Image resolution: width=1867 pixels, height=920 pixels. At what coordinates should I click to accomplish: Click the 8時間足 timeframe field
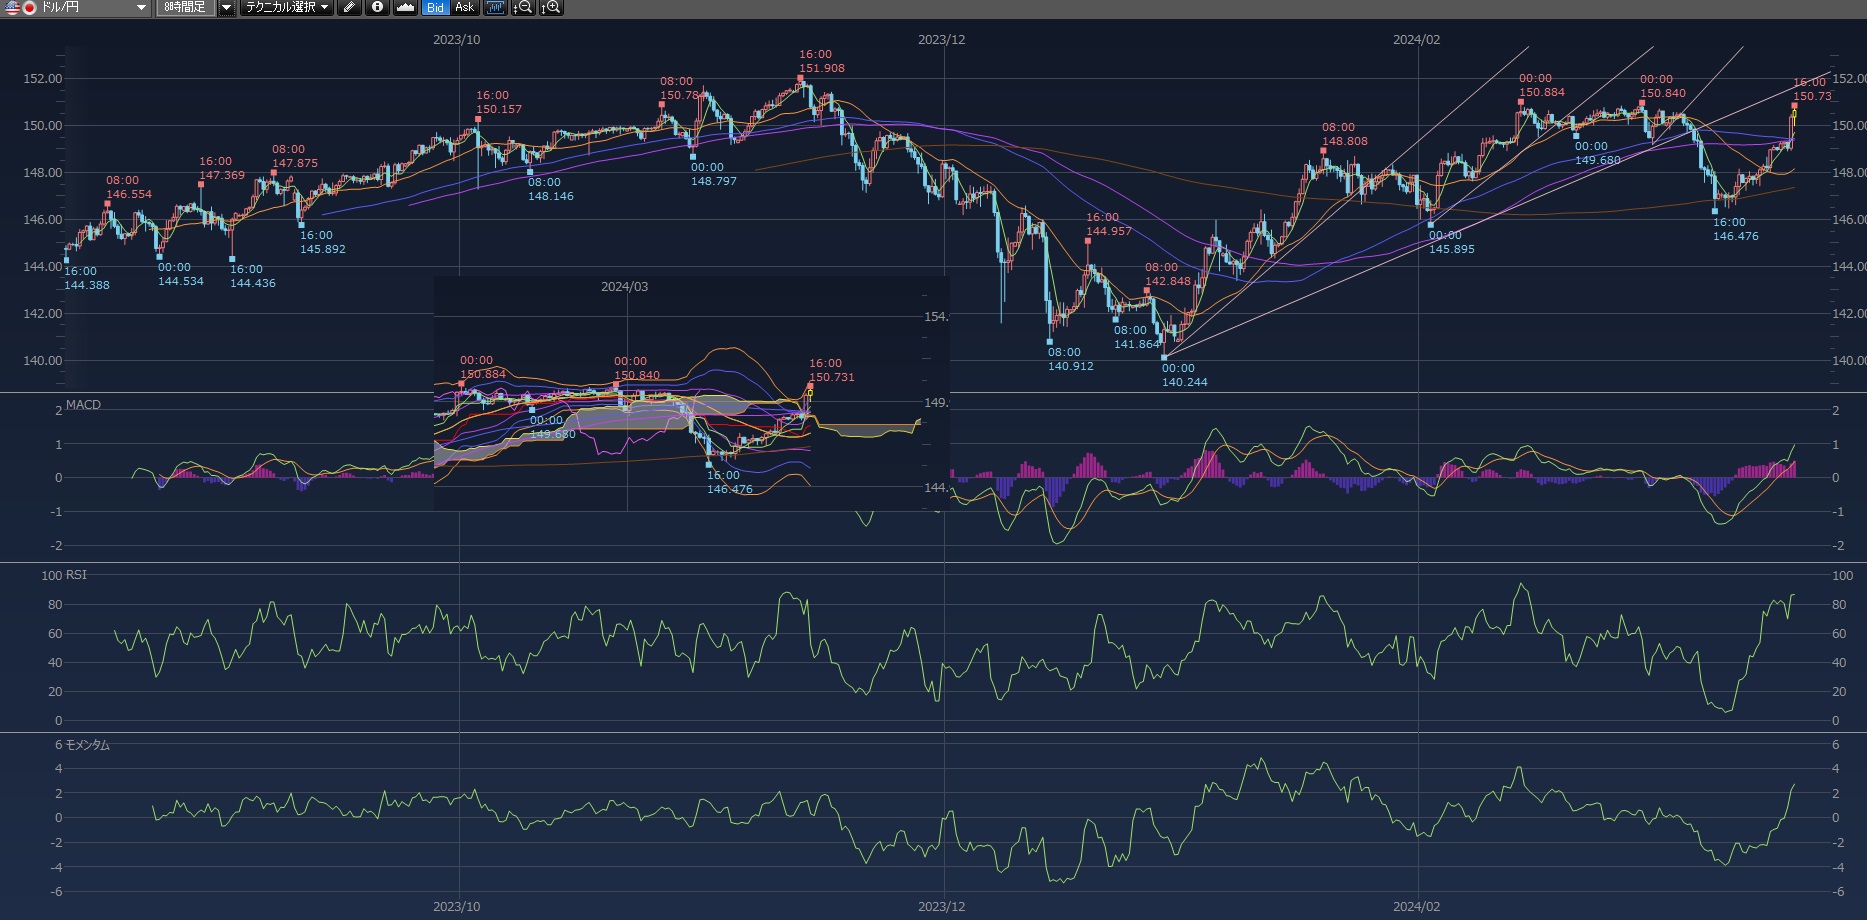coord(185,8)
